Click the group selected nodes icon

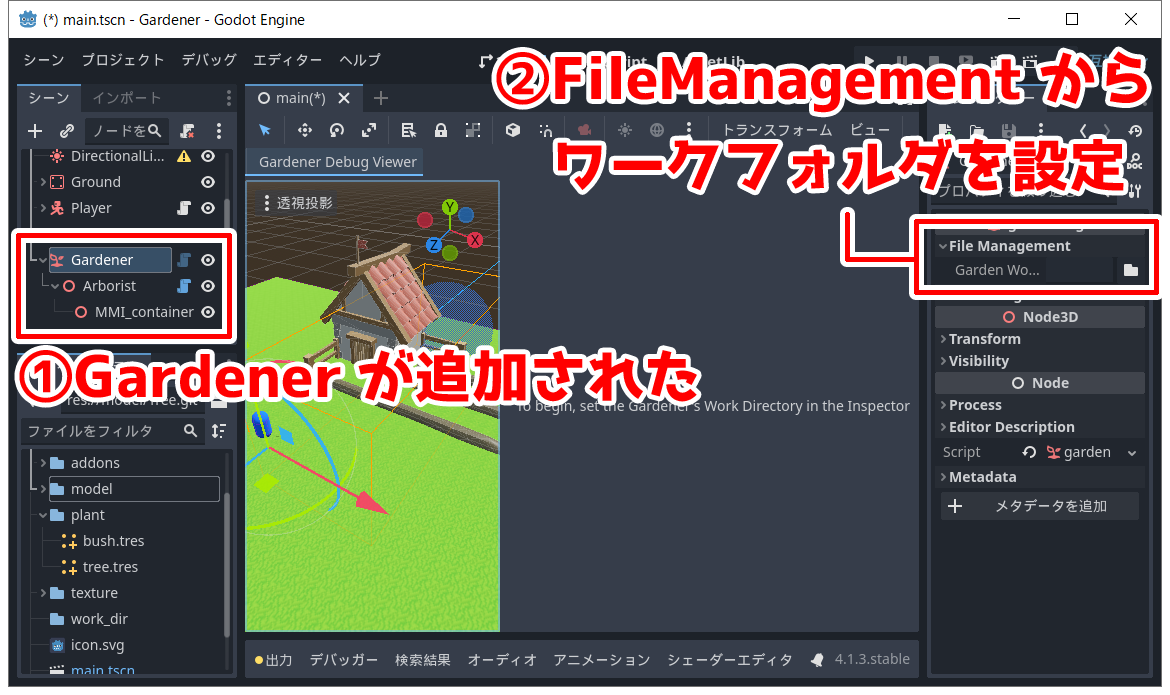pyautogui.click(x=473, y=131)
